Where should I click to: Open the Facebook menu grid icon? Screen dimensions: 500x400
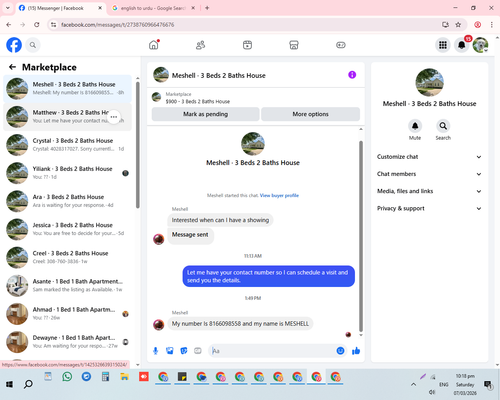click(x=443, y=45)
